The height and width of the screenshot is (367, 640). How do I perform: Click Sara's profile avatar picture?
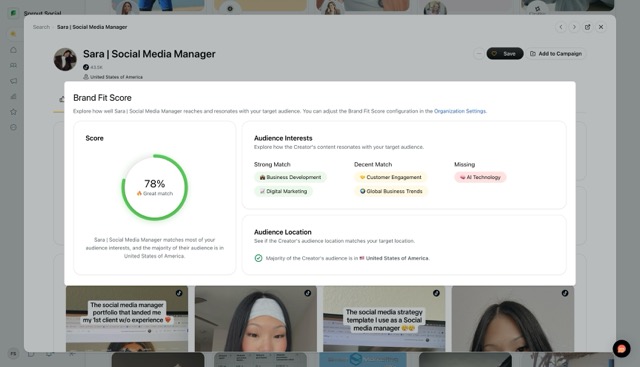point(65,60)
